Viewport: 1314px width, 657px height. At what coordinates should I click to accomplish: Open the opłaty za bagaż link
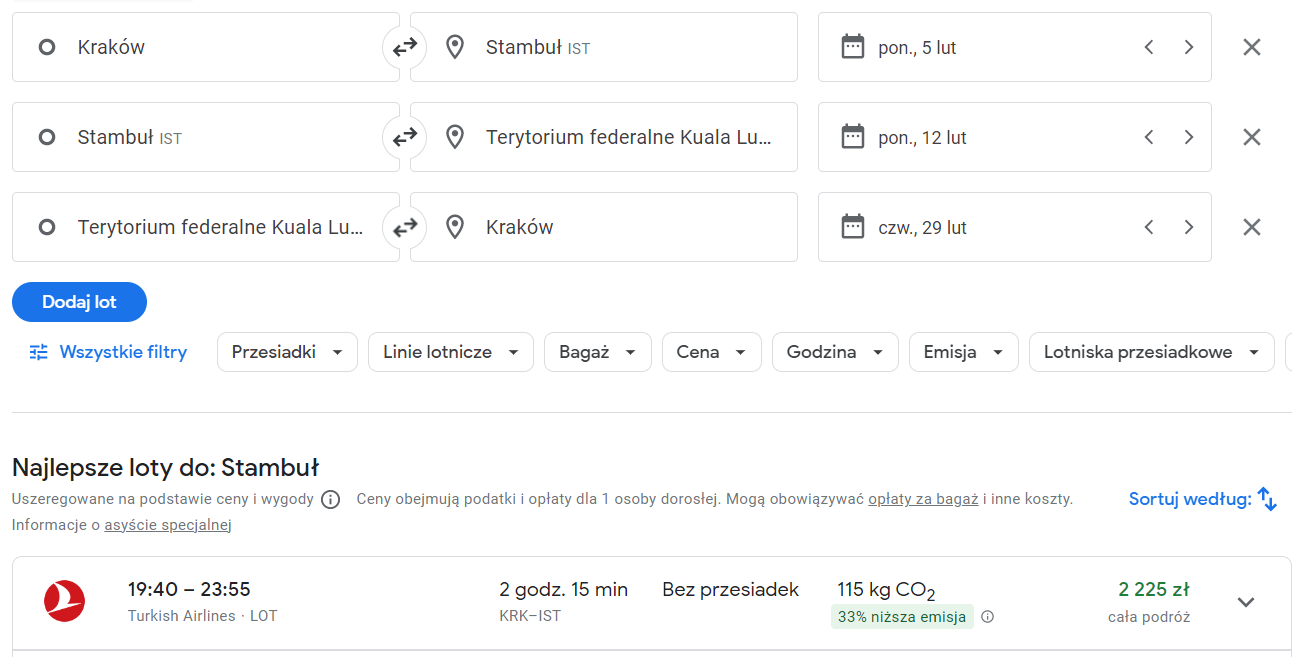(923, 499)
